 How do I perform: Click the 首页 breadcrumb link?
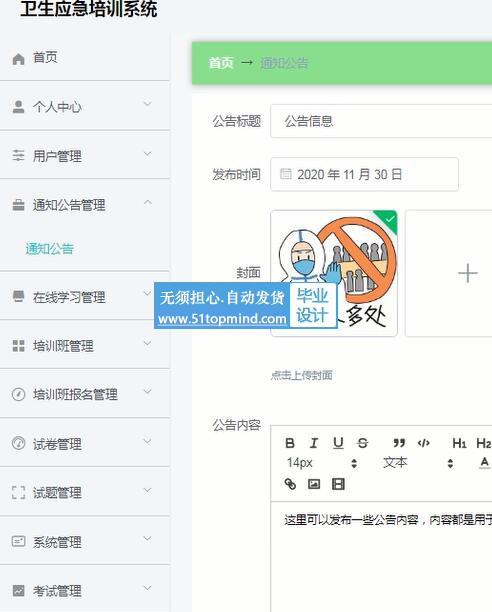(221, 63)
